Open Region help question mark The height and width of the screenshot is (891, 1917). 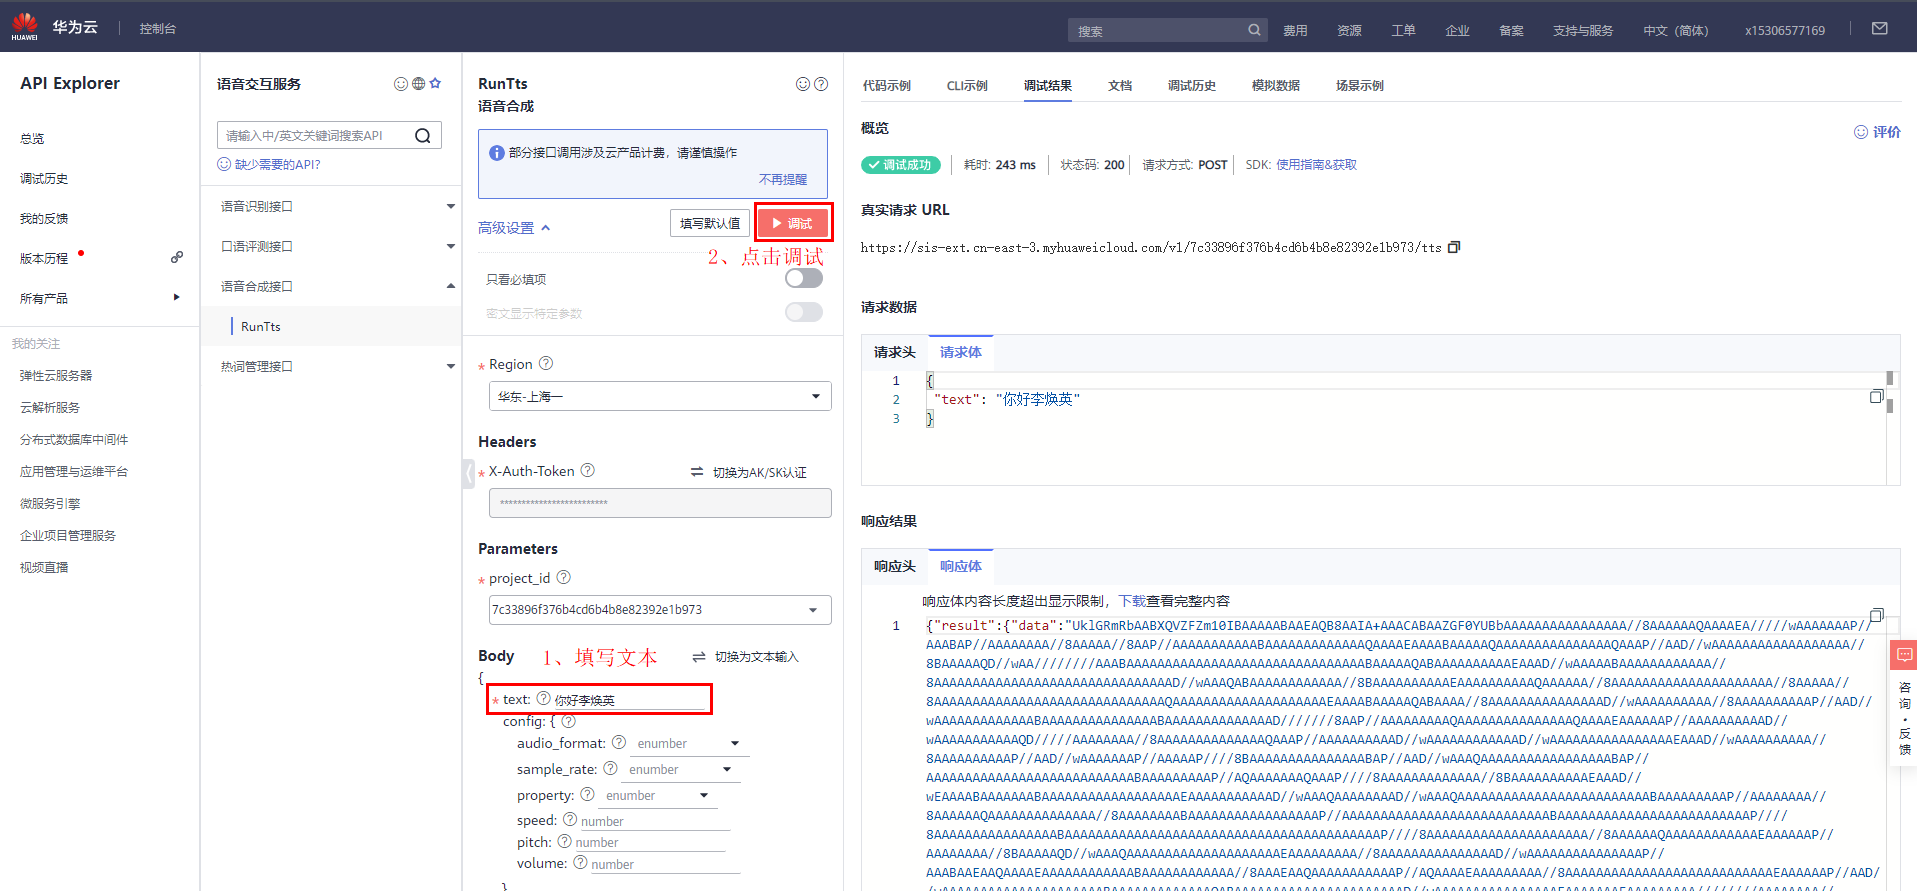click(546, 364)
